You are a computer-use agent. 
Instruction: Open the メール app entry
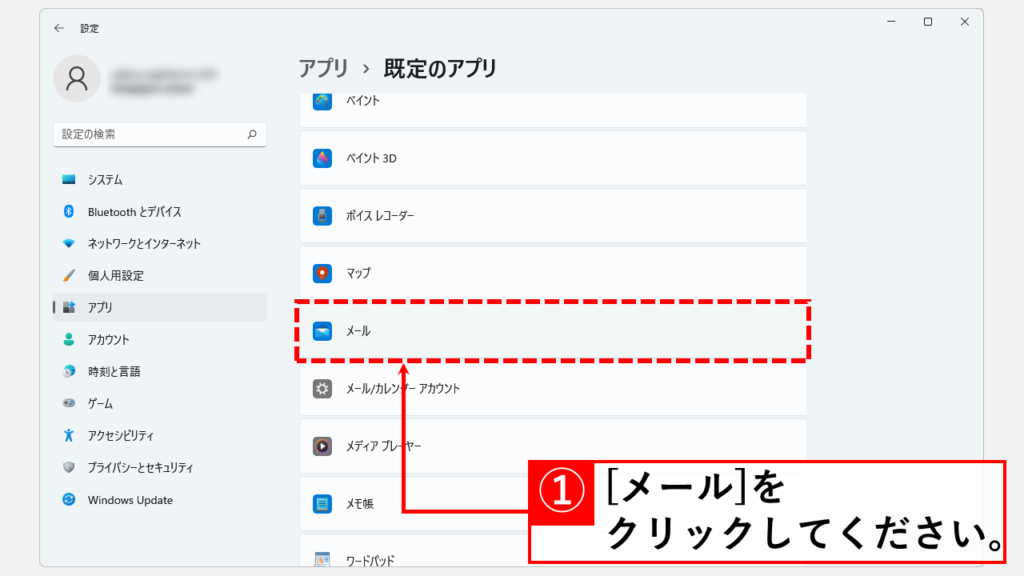pyautogui.click(x=552, y=331)
